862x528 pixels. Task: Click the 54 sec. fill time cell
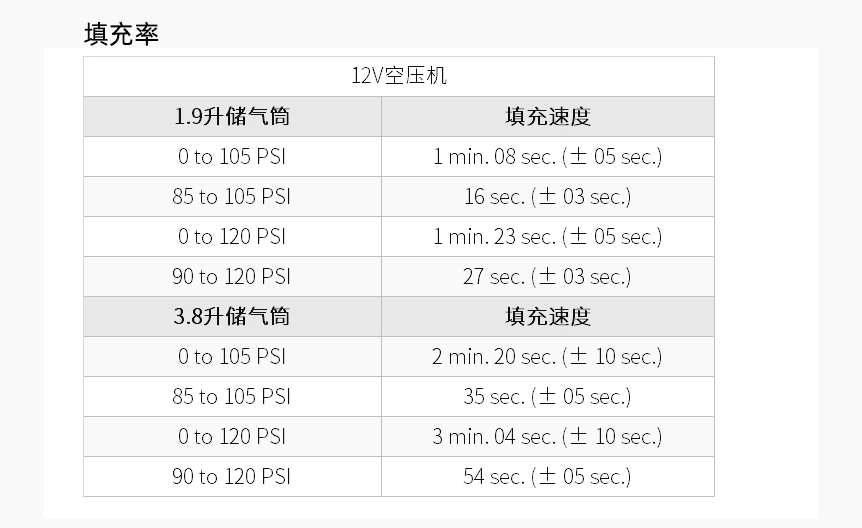(548, 476)
